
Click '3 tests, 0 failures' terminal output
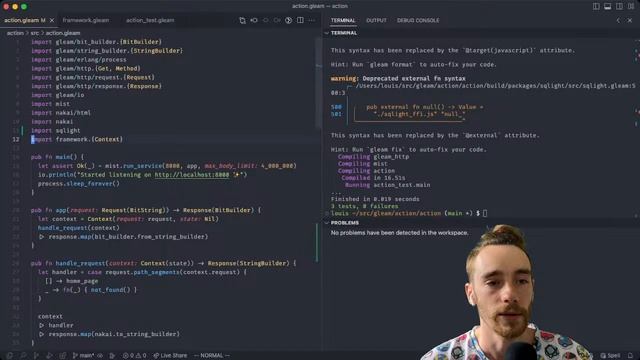pos(364,206)
